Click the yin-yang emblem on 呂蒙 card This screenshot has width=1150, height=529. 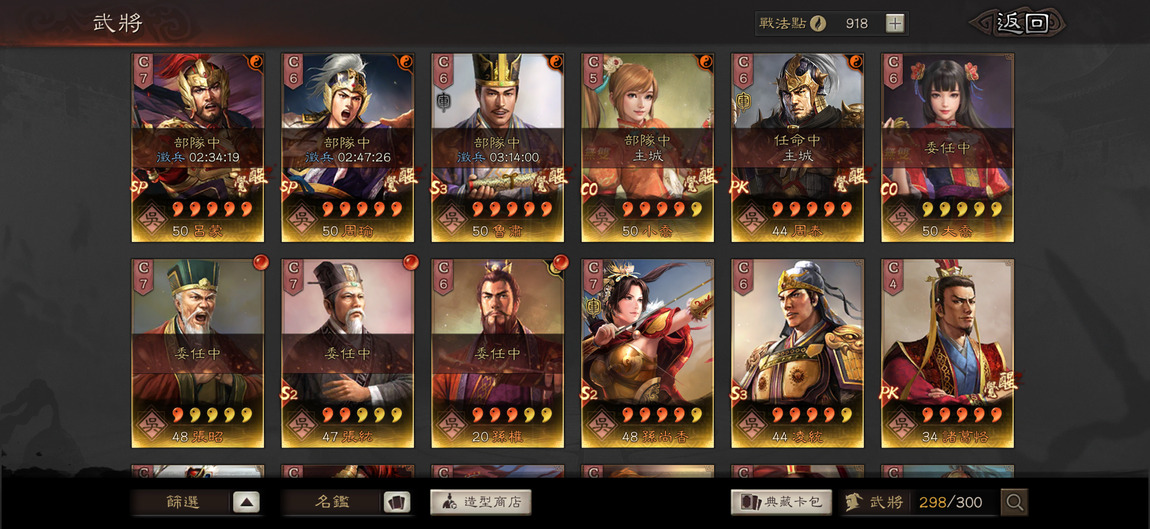256,61
